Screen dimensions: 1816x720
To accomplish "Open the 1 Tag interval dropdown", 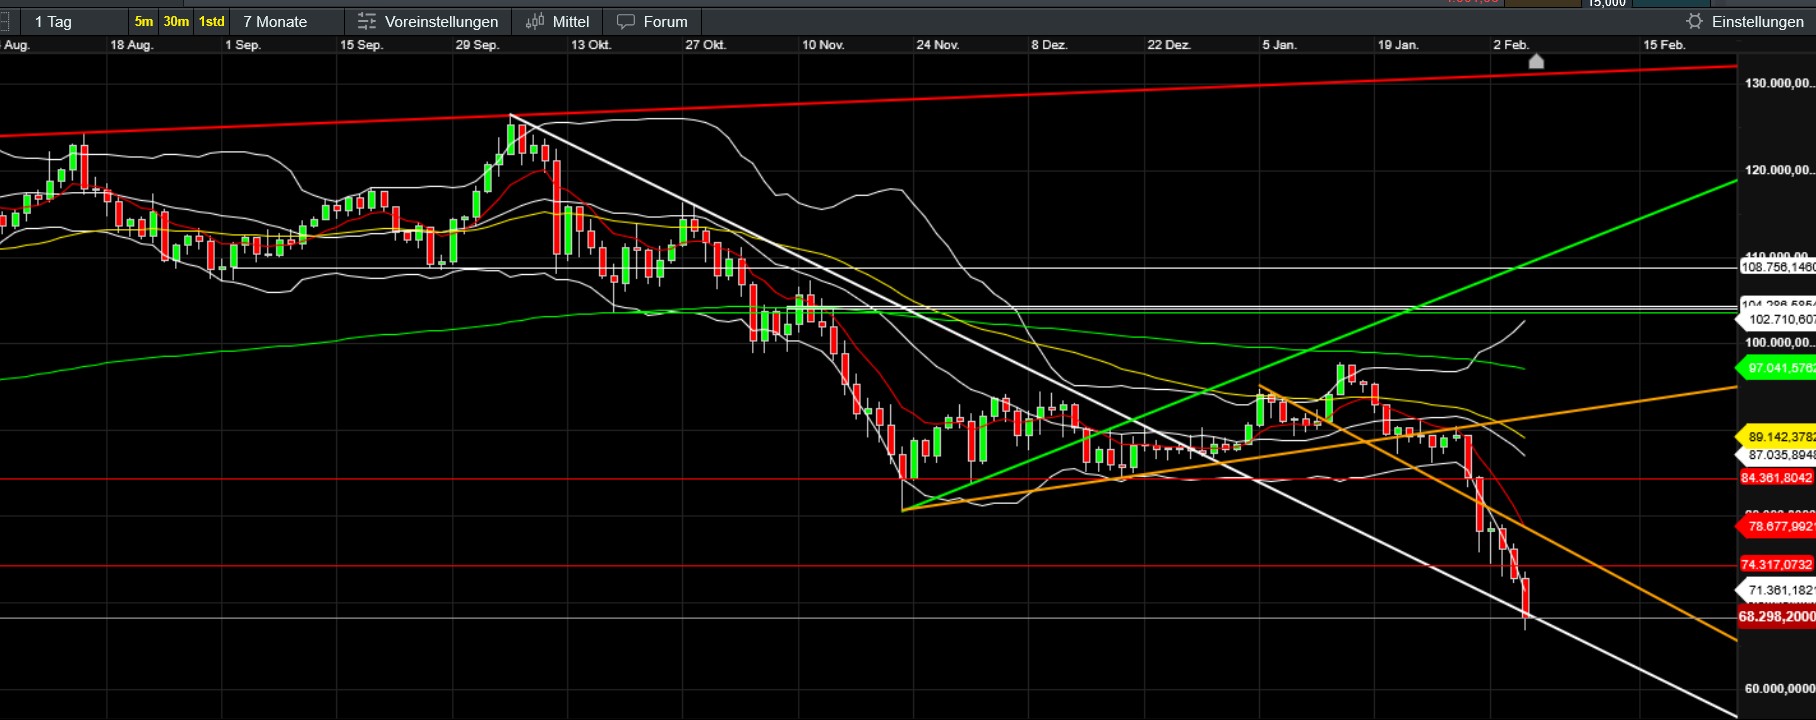I will [x=53, y=21].
